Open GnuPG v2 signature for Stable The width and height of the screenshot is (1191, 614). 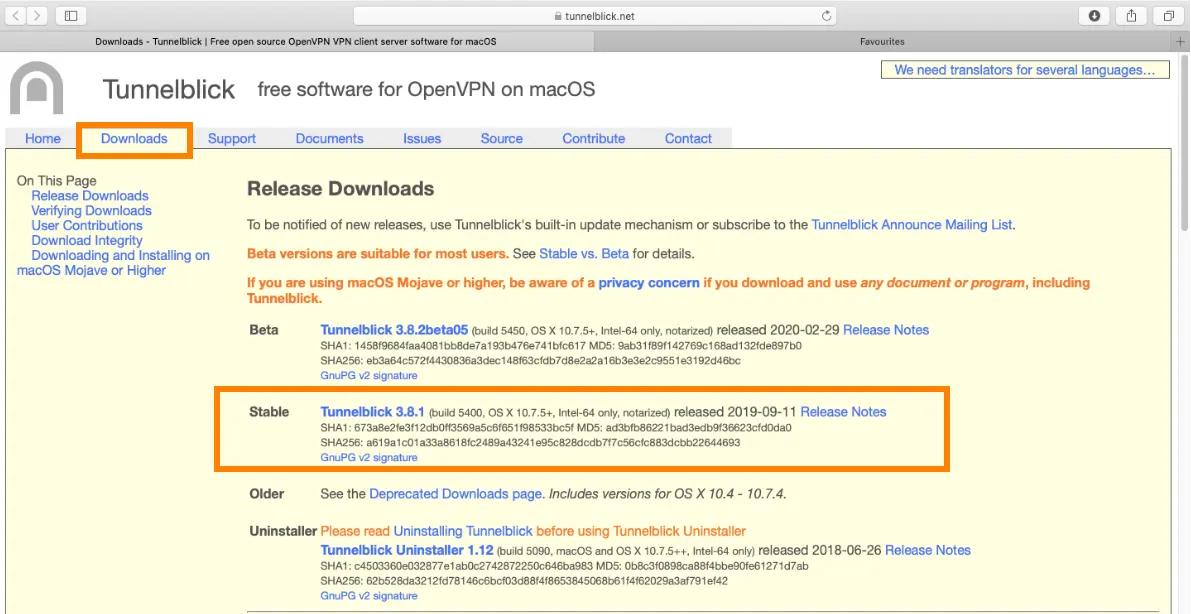tap(368, 457)
